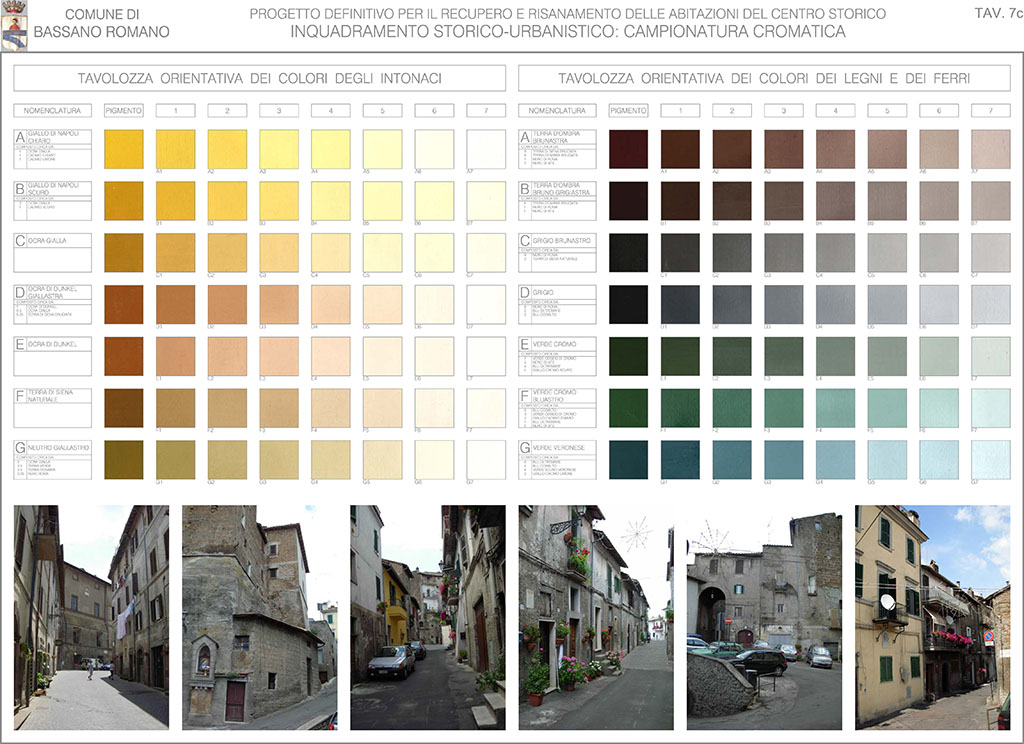Select the Neutro Giallastro pigment swatch
Image resolution: width=1024 pixels, height=744 pixels.
[123, 460]
